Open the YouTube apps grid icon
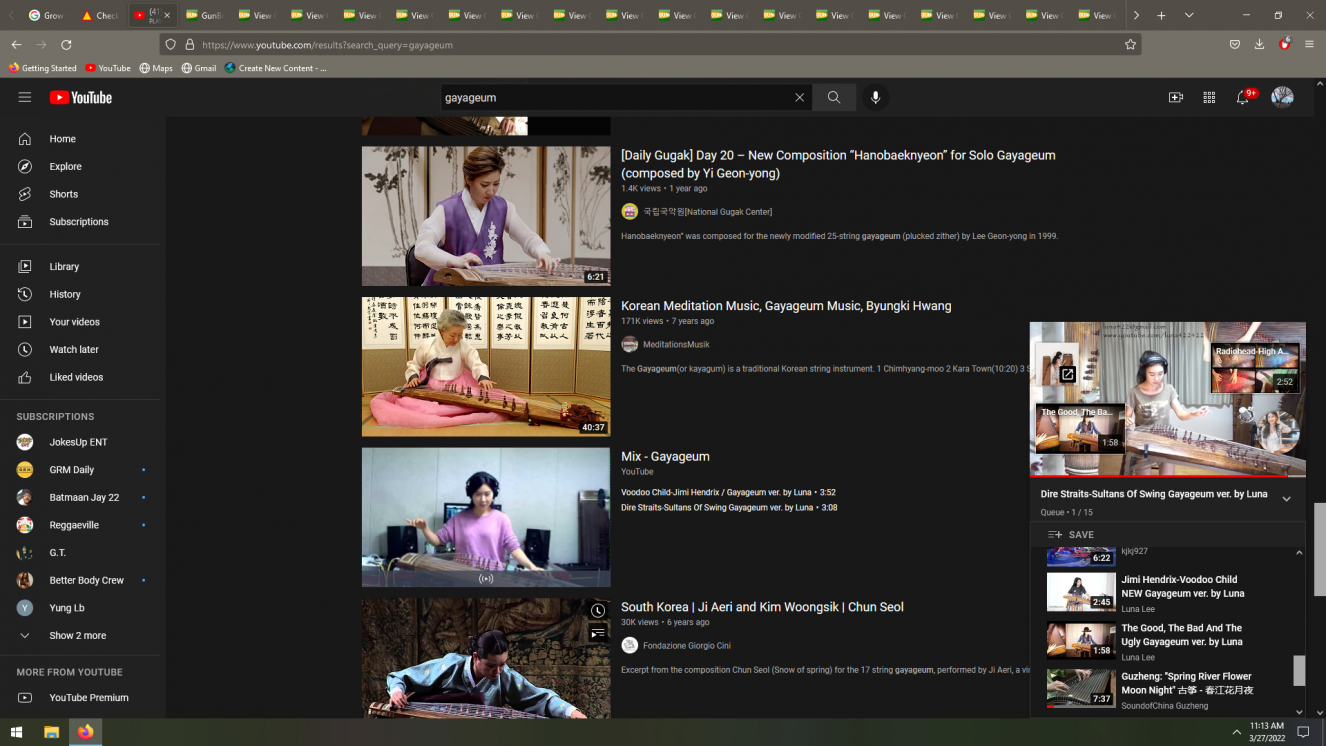This screenshot has width=1326, height=746. point(1209,97)
